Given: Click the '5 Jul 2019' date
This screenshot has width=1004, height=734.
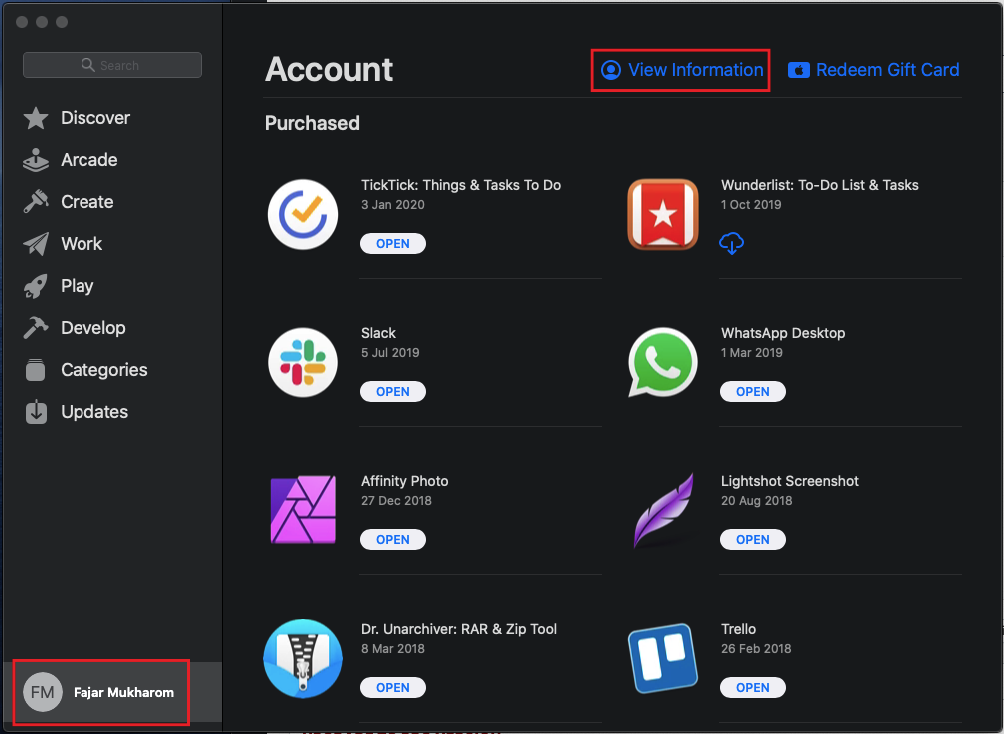Looking at the screenshot, I should pos(390,353).
